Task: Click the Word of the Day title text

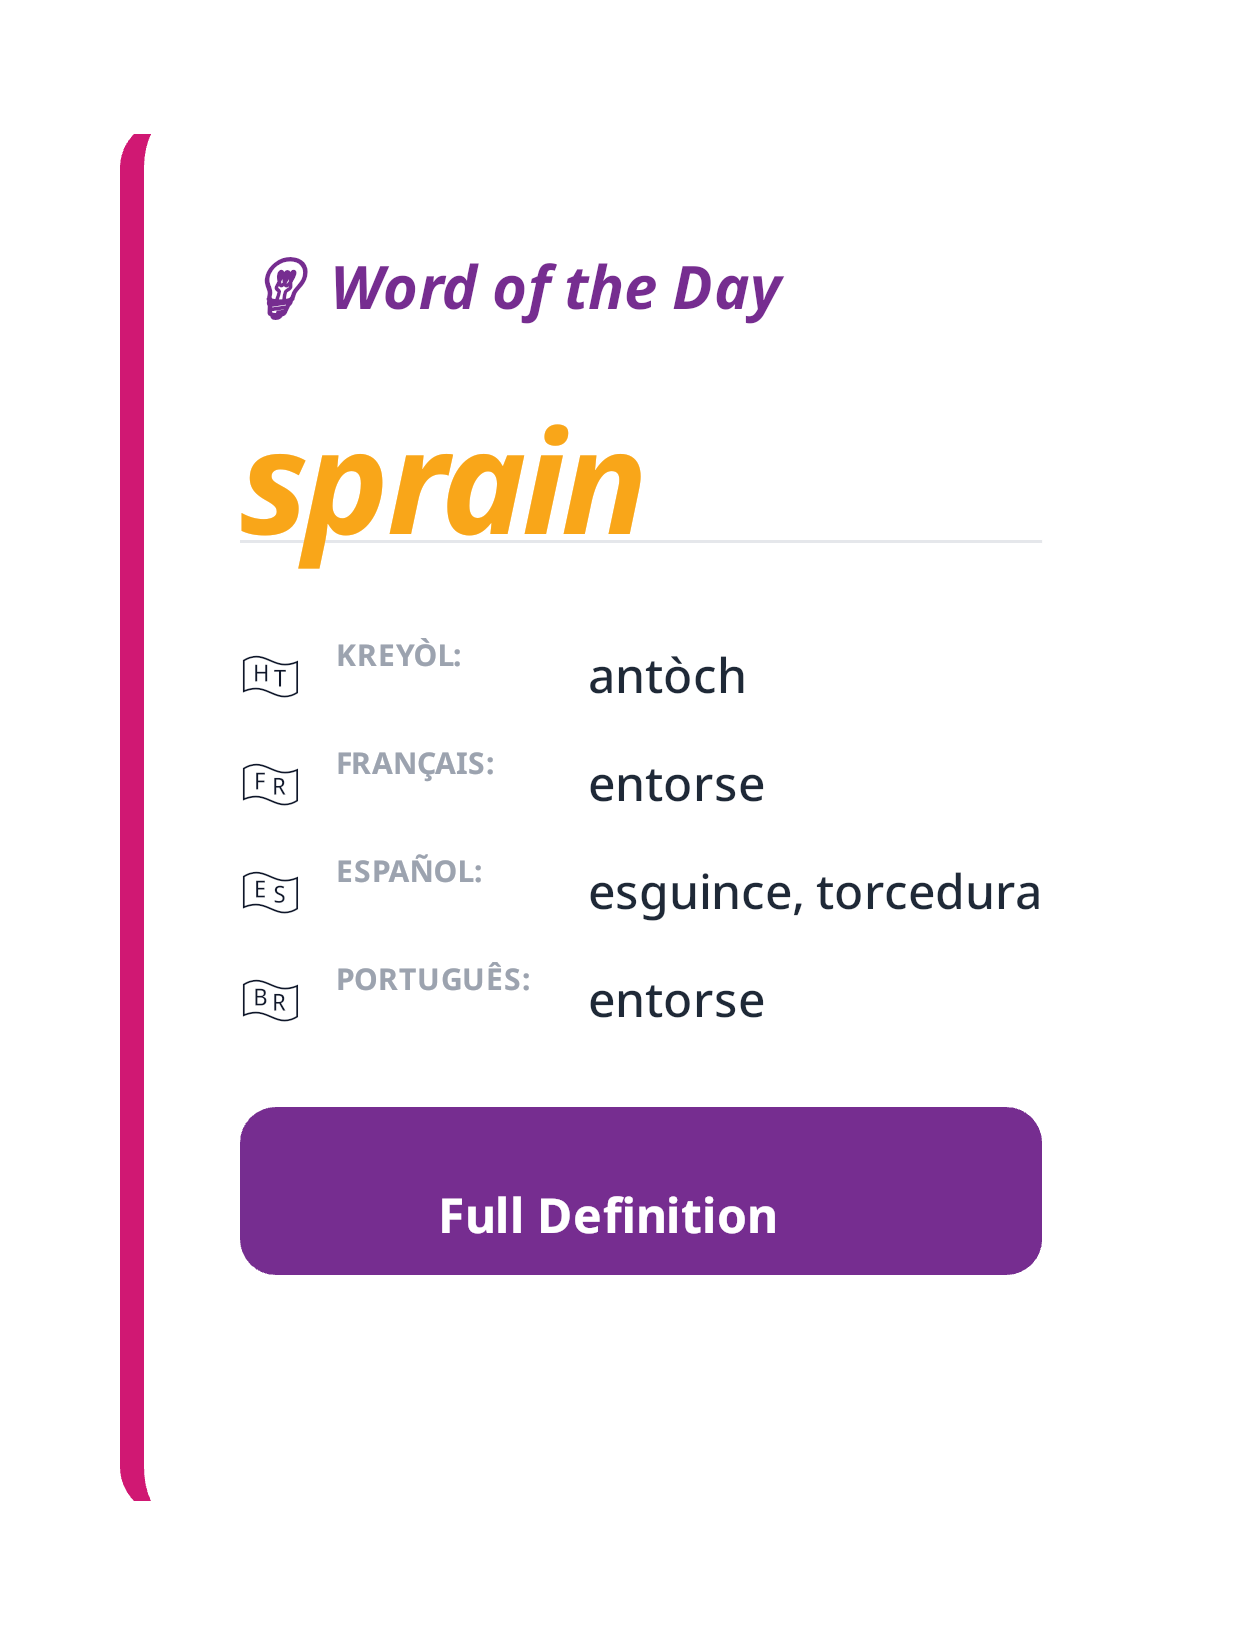Action: click(x=556, y=290)
